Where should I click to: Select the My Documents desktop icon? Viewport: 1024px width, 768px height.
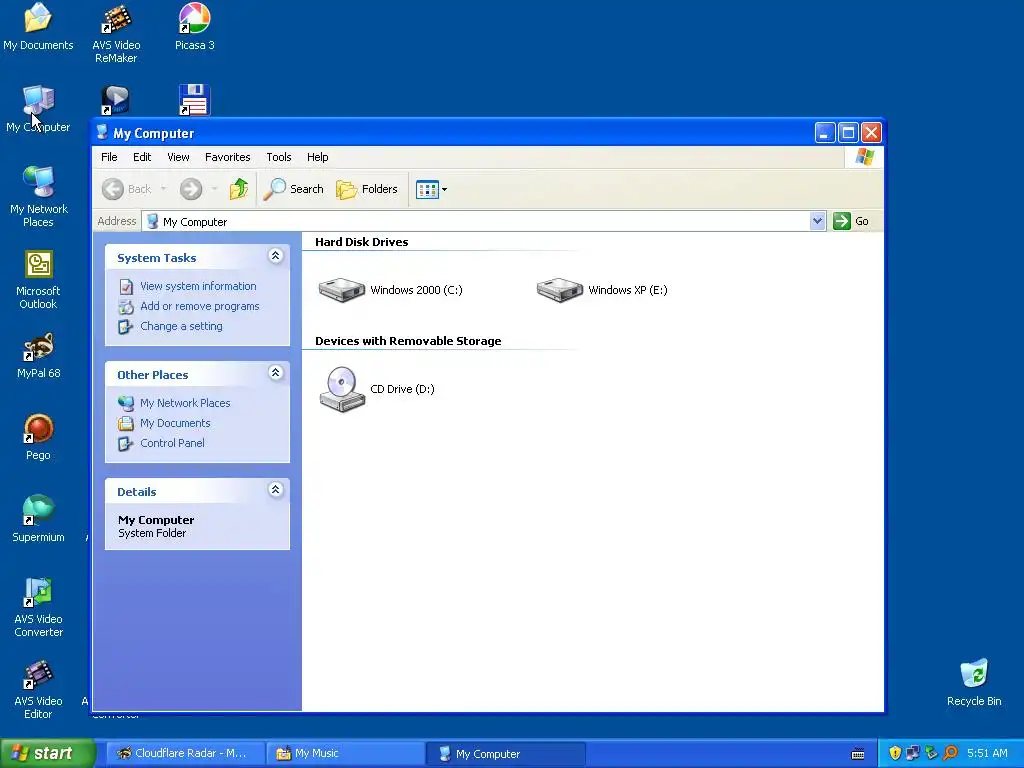click(x=38, y=27)
